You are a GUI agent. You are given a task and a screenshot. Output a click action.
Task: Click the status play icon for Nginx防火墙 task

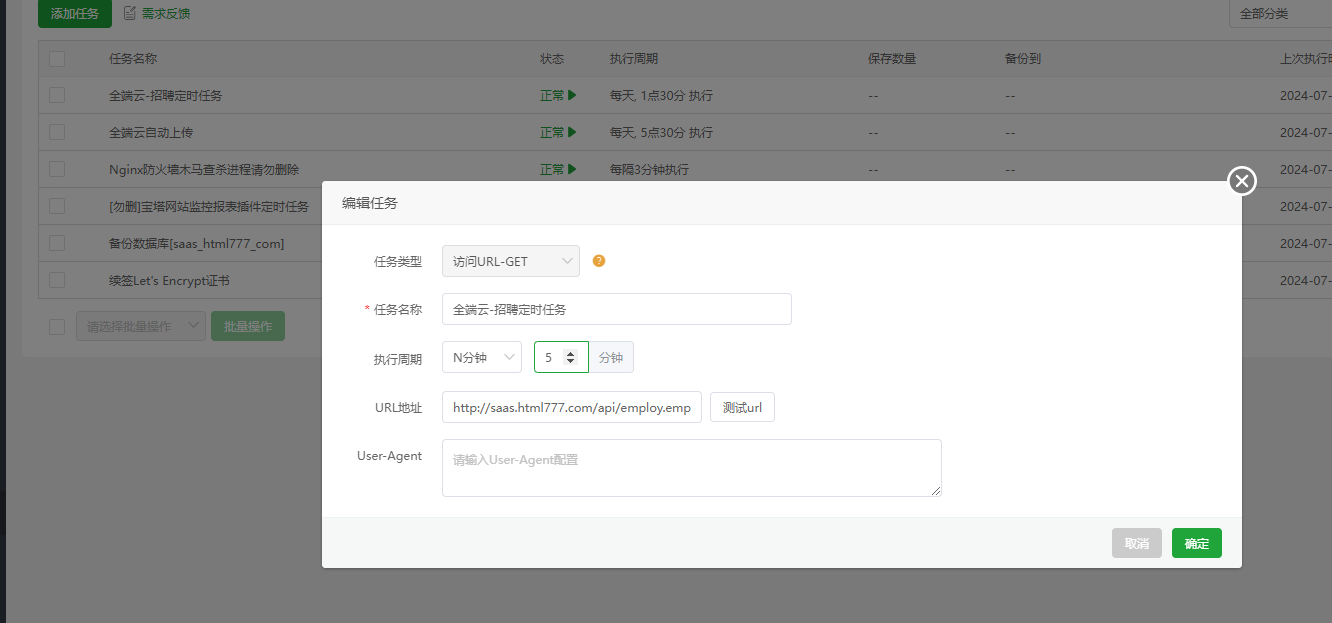point(572,169)
